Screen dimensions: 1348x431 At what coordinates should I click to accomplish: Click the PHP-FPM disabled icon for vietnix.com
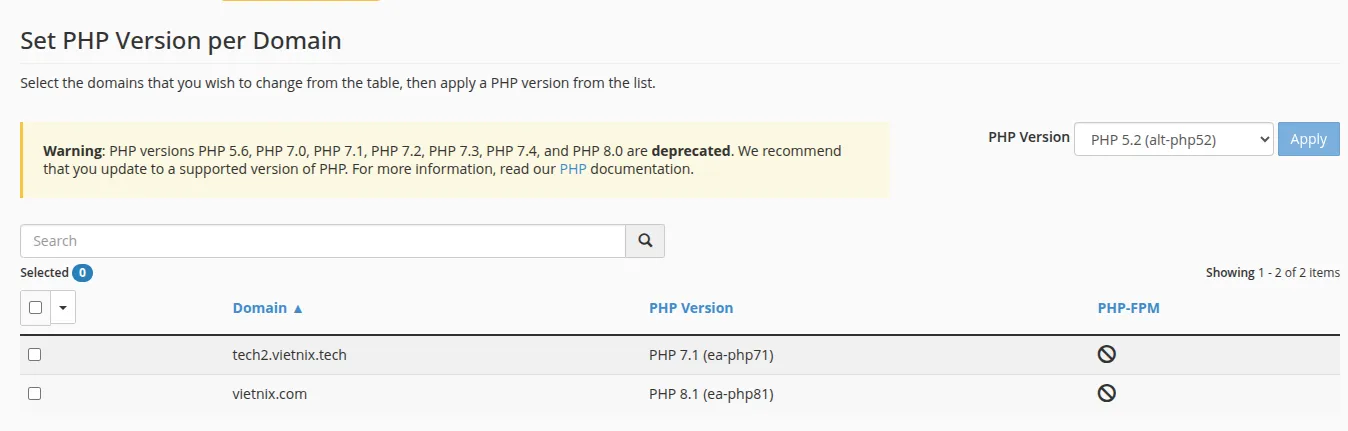(x=1107, y=394)
